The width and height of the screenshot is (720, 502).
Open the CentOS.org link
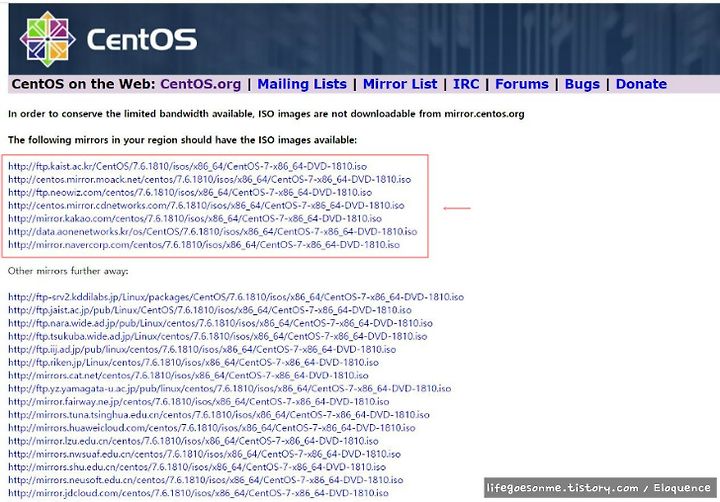point(201,84)
